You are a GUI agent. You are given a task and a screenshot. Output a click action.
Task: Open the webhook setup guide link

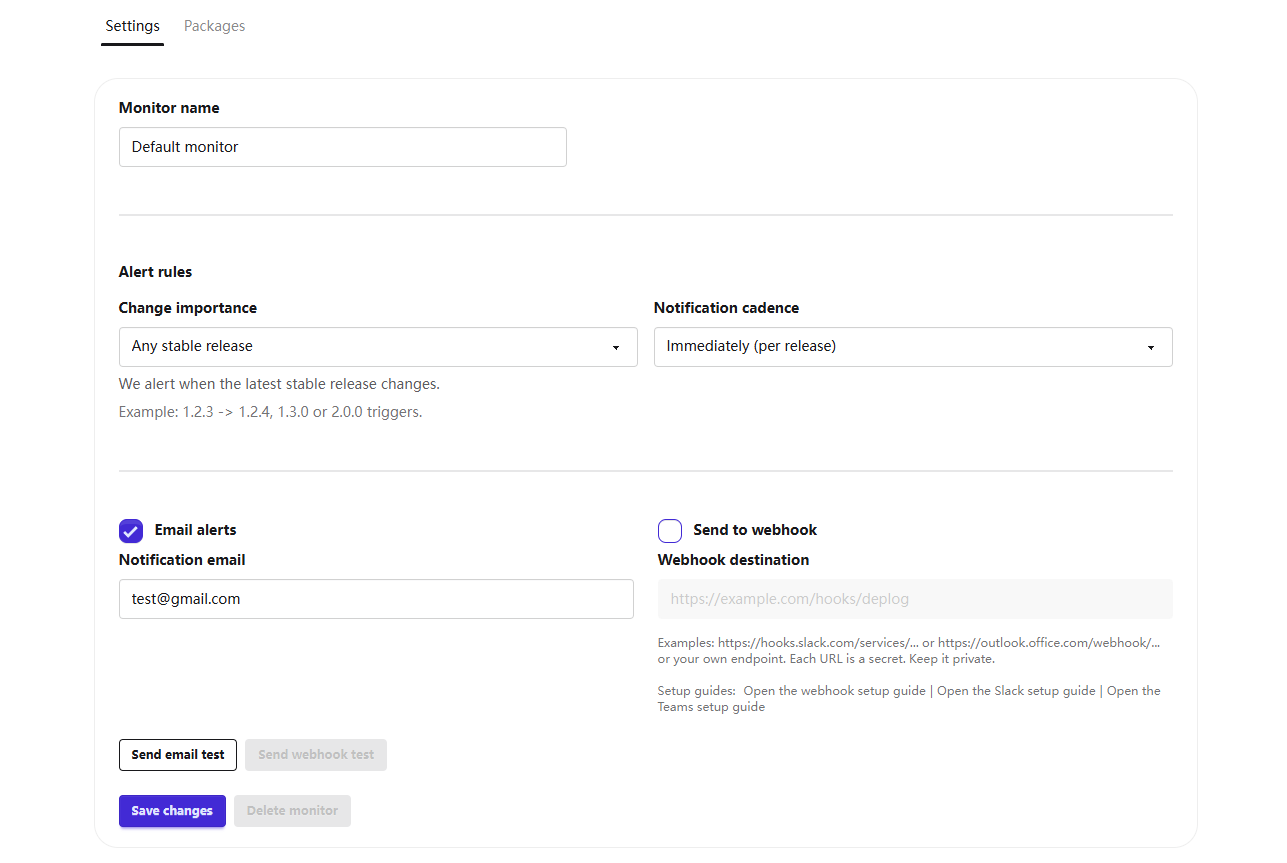(x=834, y=691)
